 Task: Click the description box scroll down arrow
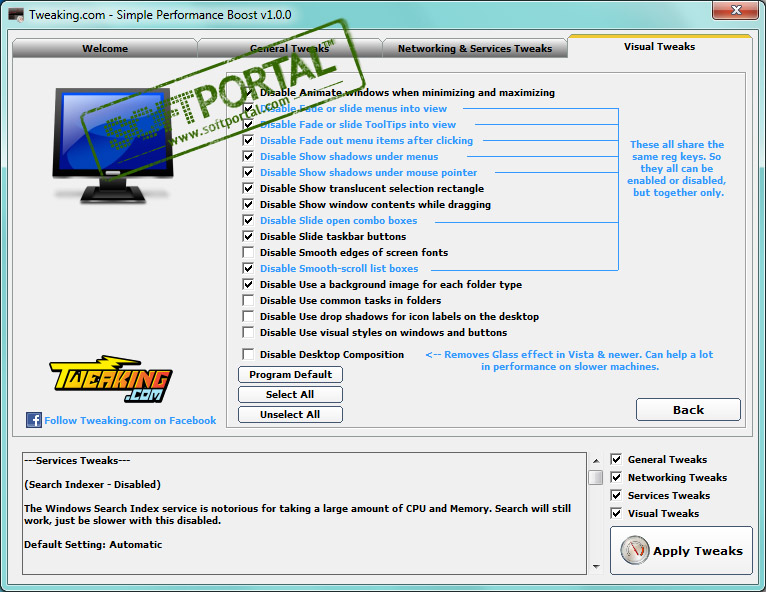click(596, 567)
